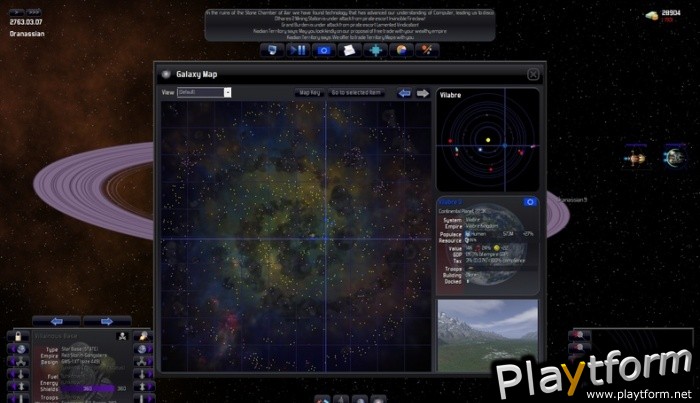Cycle to next colony planet icon
The width and height of the screenshot is (700, 403).
pyautogui.click(x=143, y=349)
